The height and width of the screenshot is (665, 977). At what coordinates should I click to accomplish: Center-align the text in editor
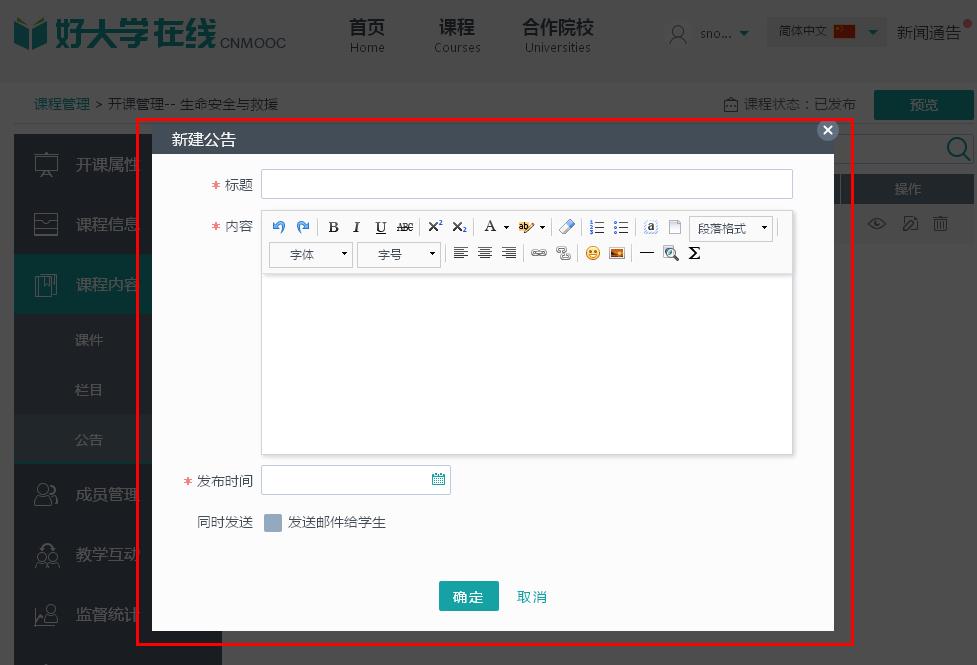tap(485, 253)
